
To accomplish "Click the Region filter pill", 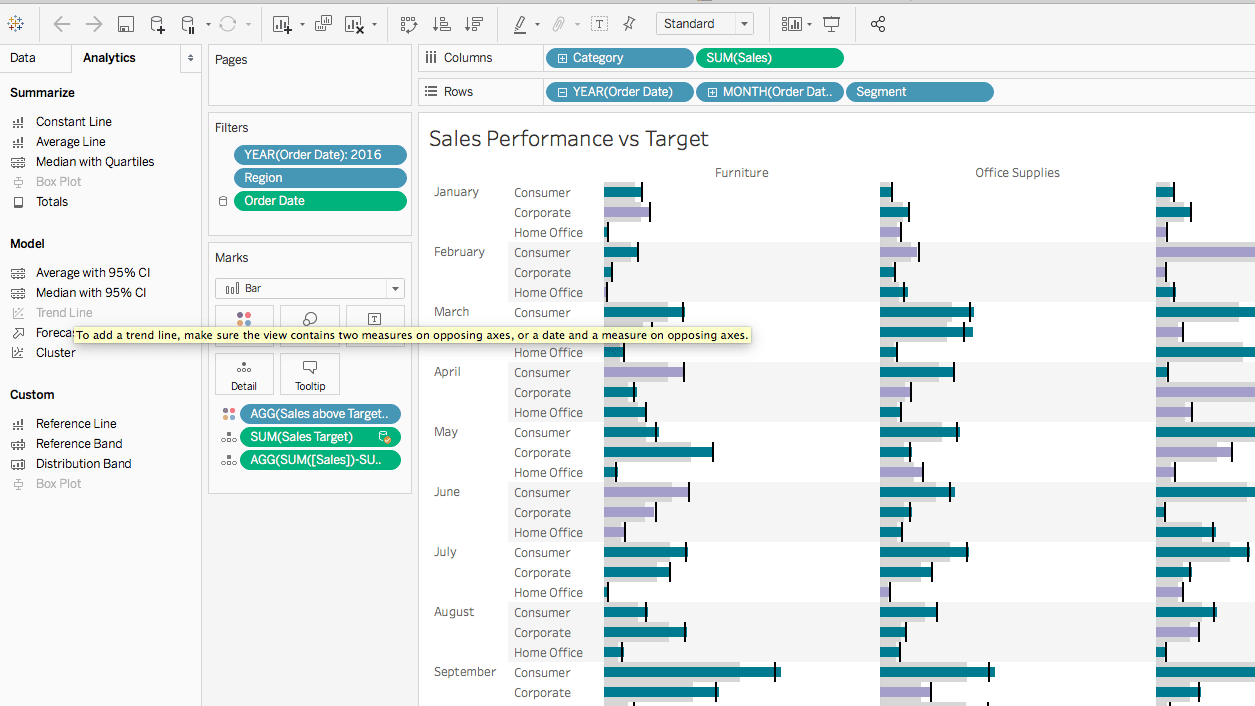I will (x=320, y=178).
